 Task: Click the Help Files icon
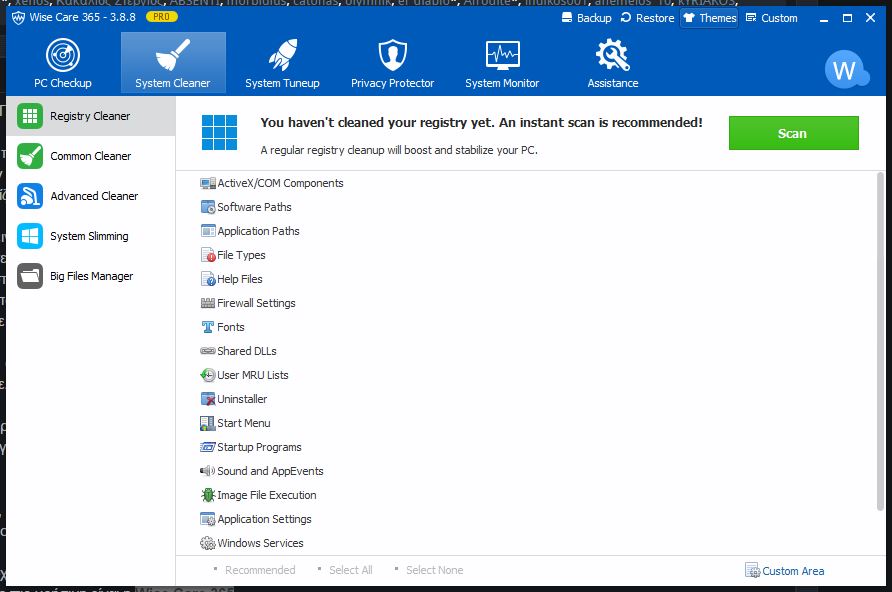(208, 279)
